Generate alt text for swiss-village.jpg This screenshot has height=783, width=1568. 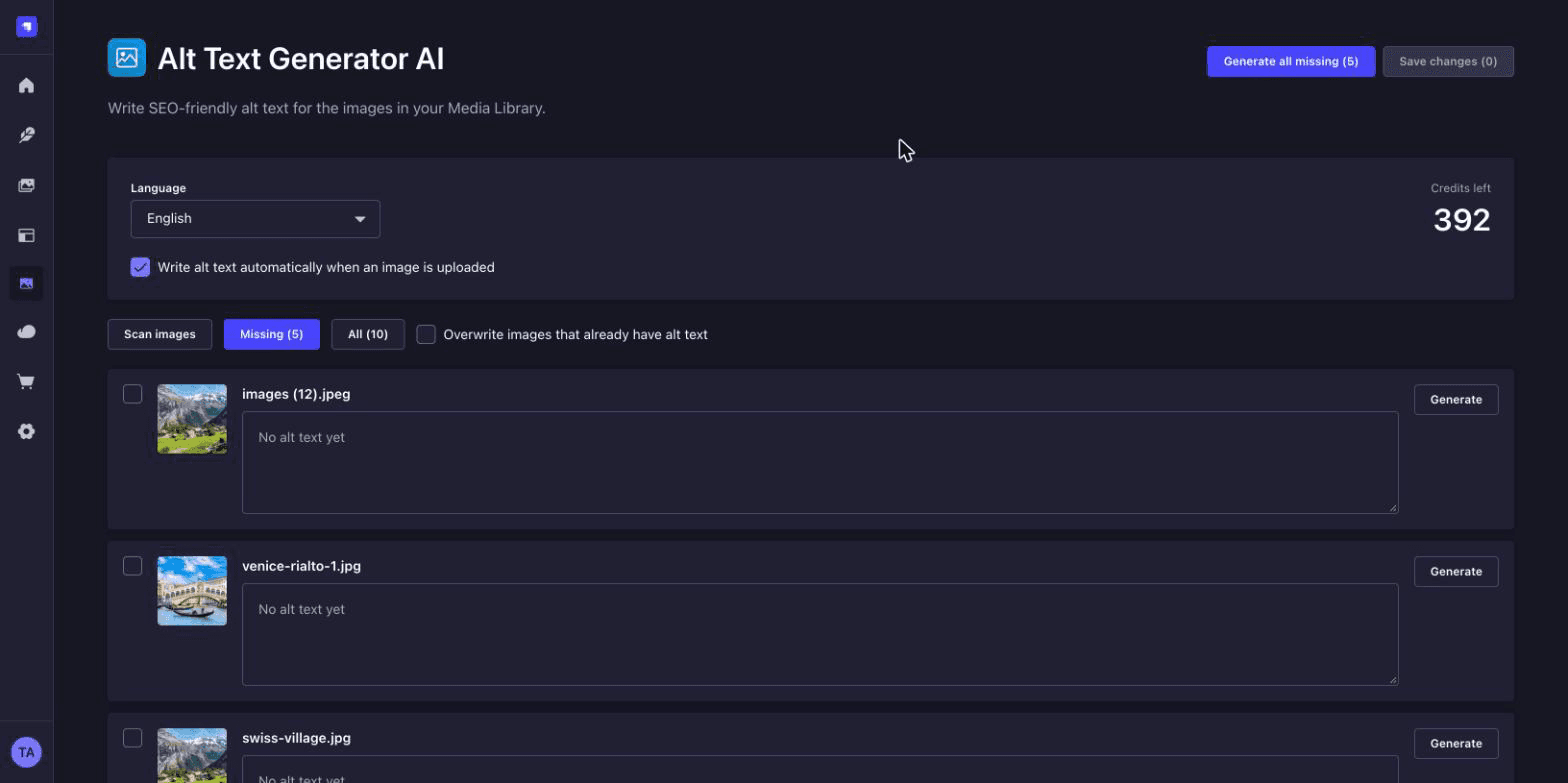click(1456, 743)
